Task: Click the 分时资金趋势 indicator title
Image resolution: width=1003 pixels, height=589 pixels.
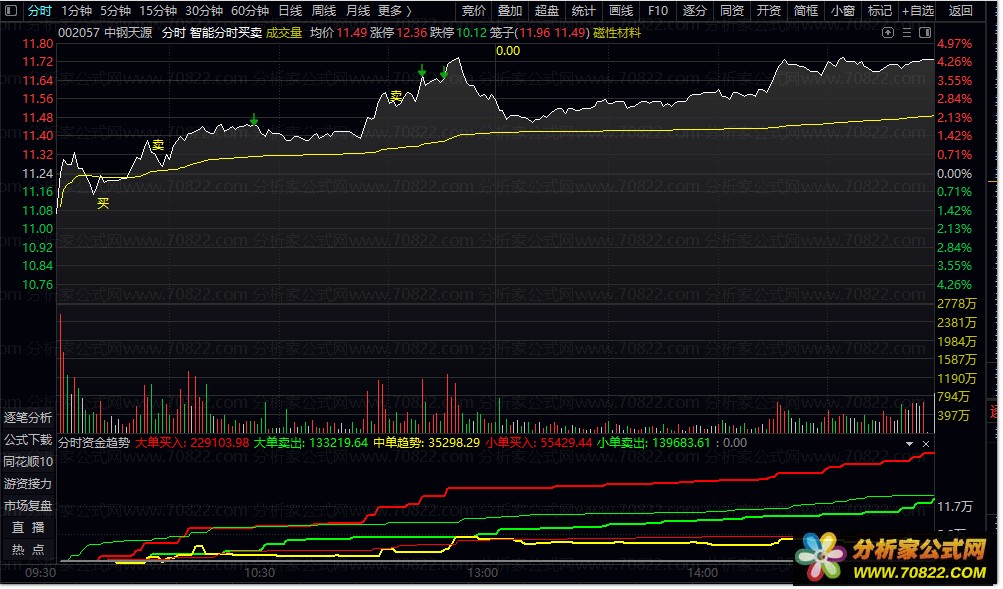Action: (x=94, y=444)
